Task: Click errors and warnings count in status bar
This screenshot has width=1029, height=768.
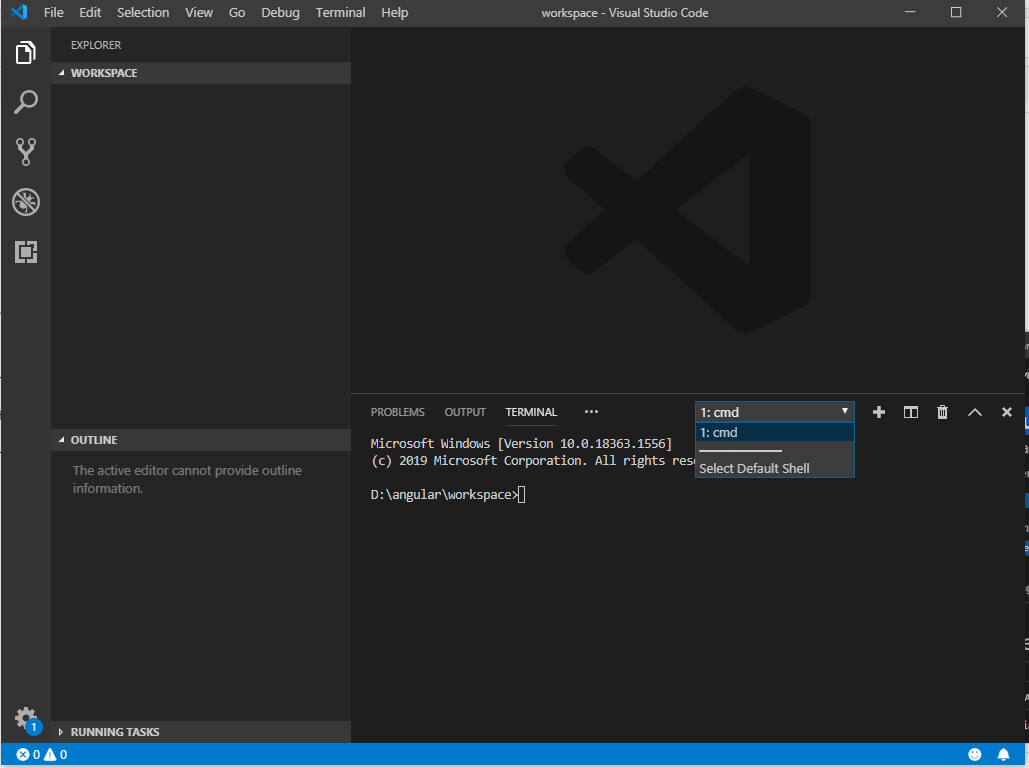Action: [42, 755]
